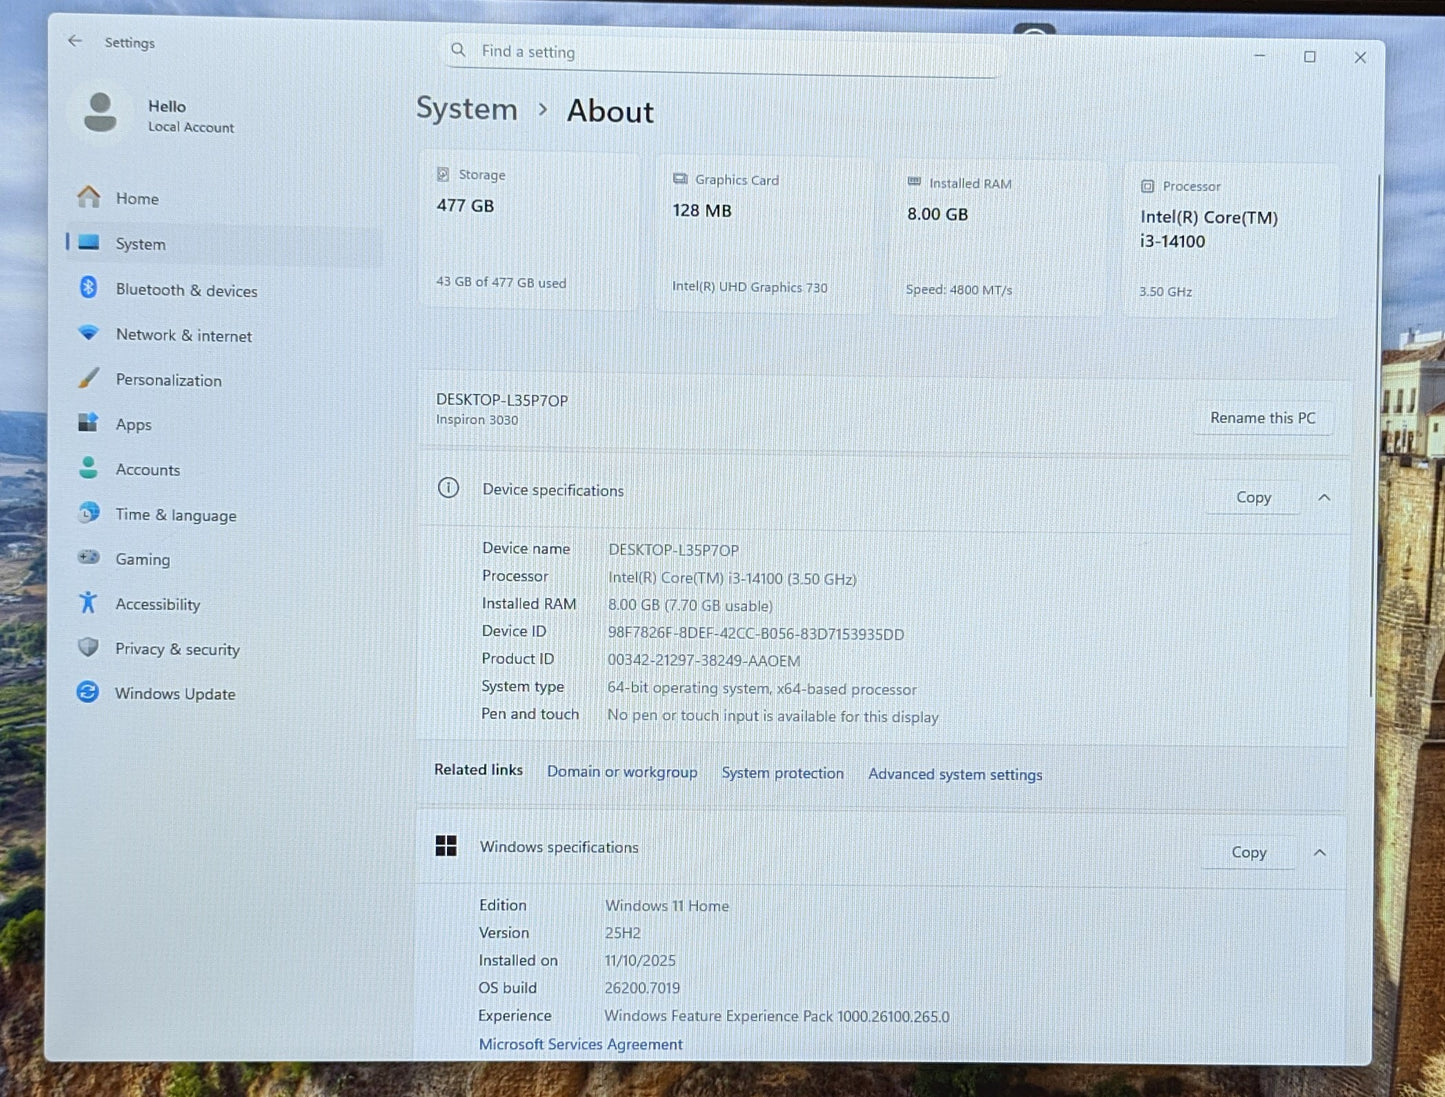
Task: Collapse the Windows specifications section chevron
Action: coord(1320,852)
